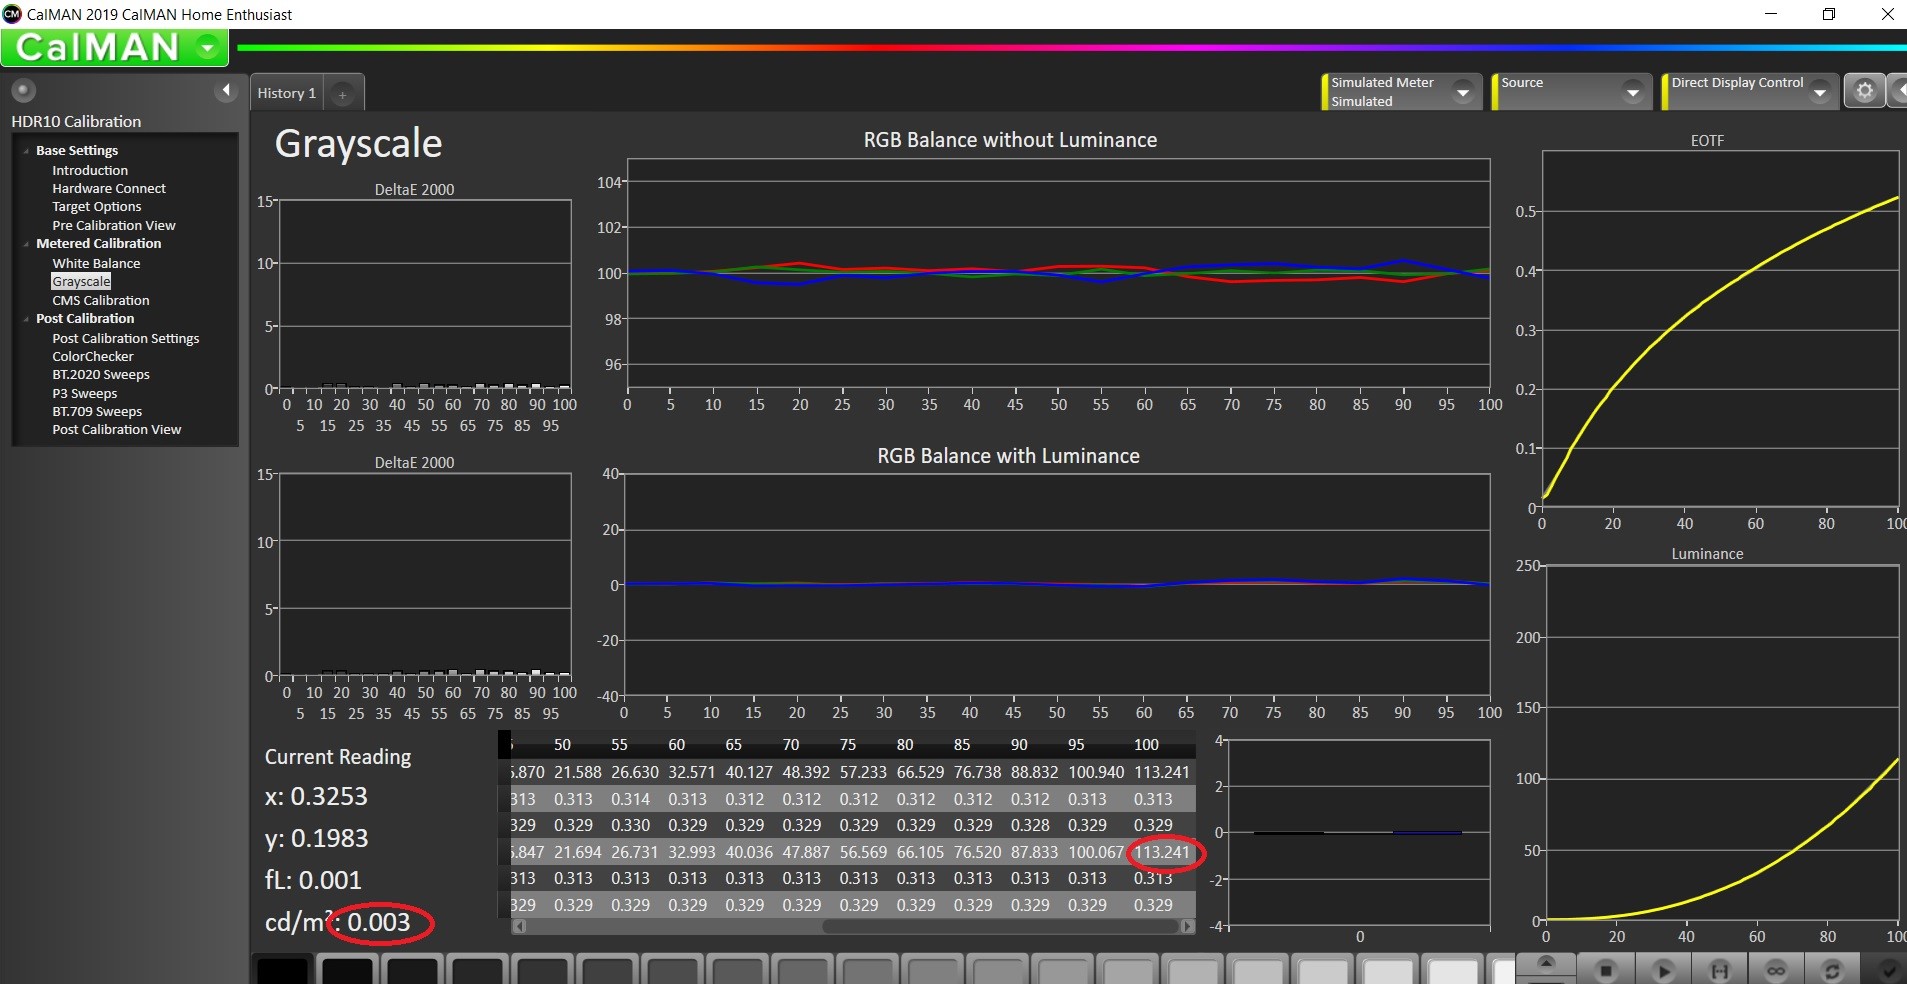Click the data table horizontal scrollbar
This screenshot has height=984, width=1907.
pyautogui.click(x=1000, y=926)
